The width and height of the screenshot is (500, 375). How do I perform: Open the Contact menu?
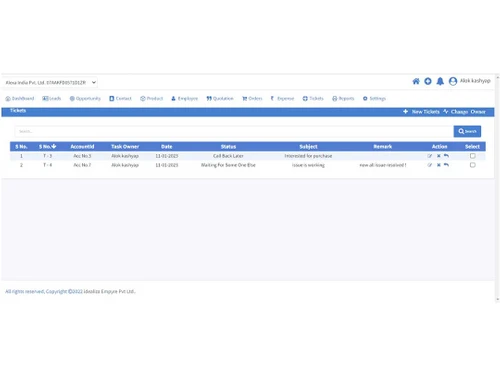coord(120,98)
